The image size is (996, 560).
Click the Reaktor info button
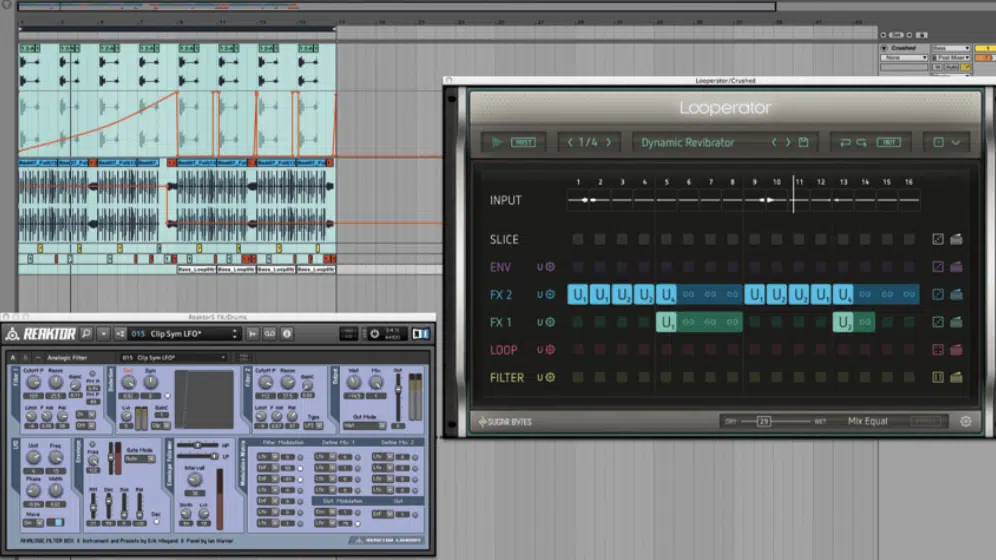coord(287,333)
